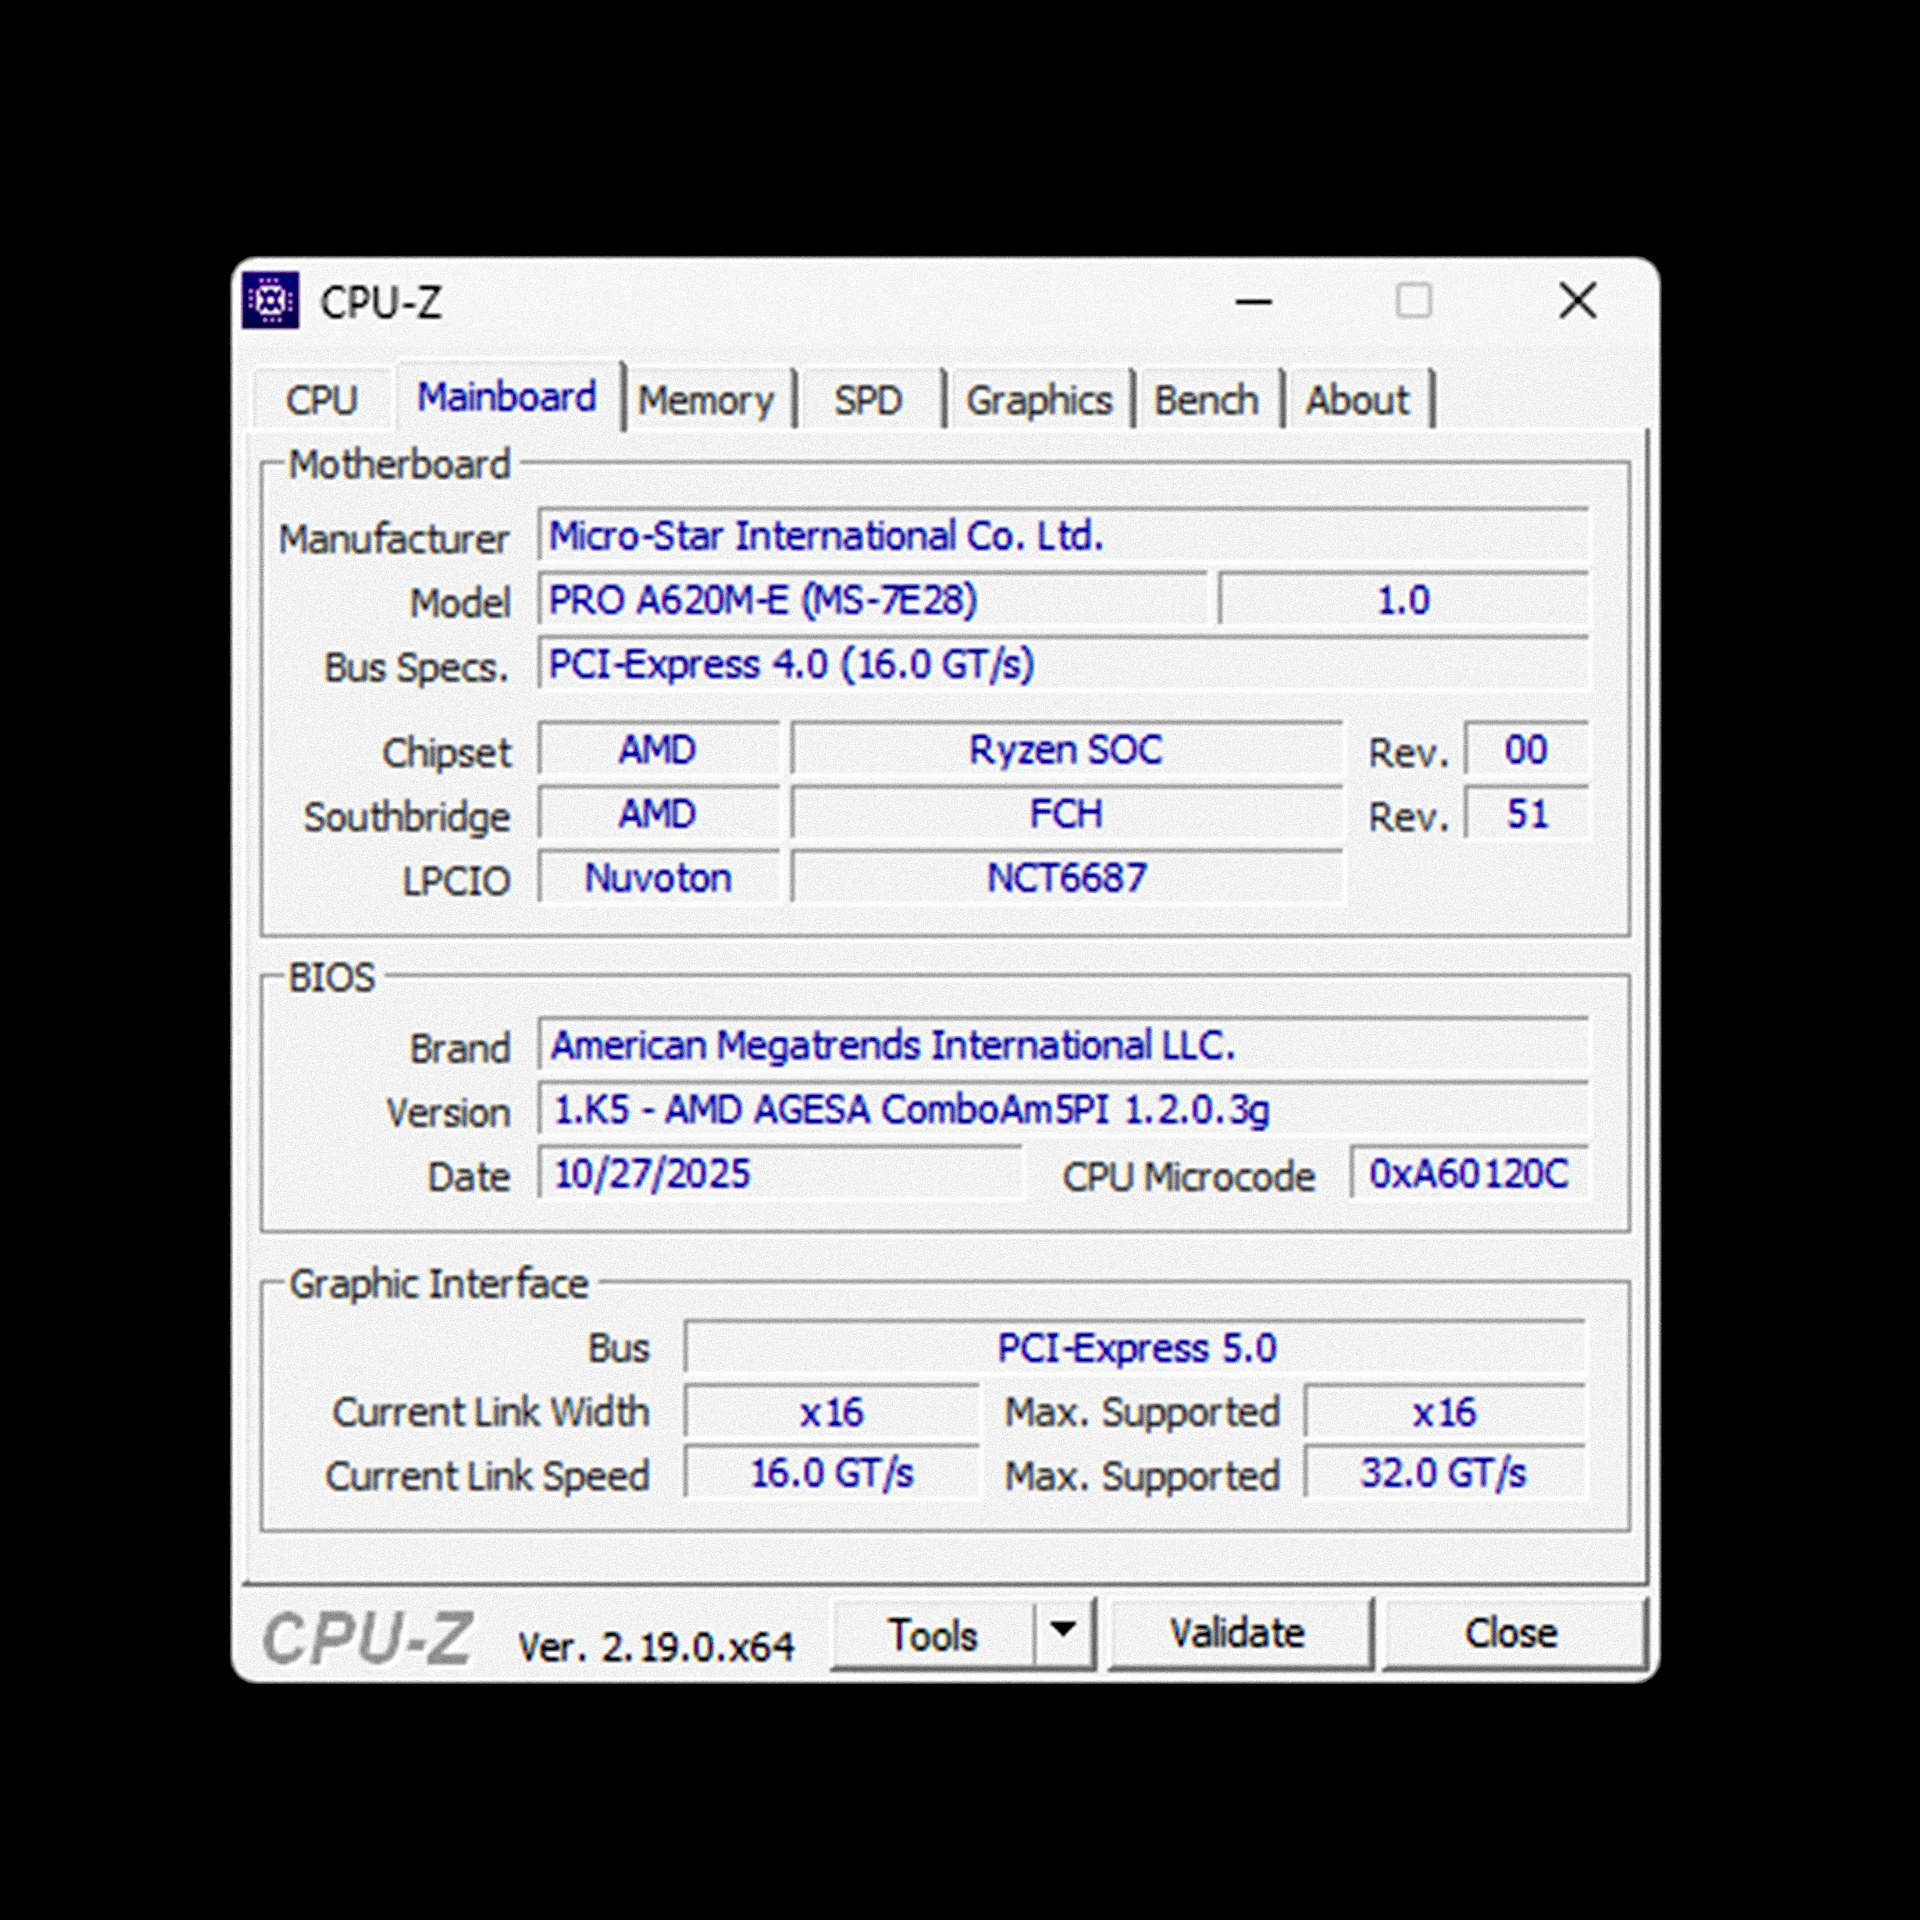Click the BIOS Version field

(1062, 1110)
